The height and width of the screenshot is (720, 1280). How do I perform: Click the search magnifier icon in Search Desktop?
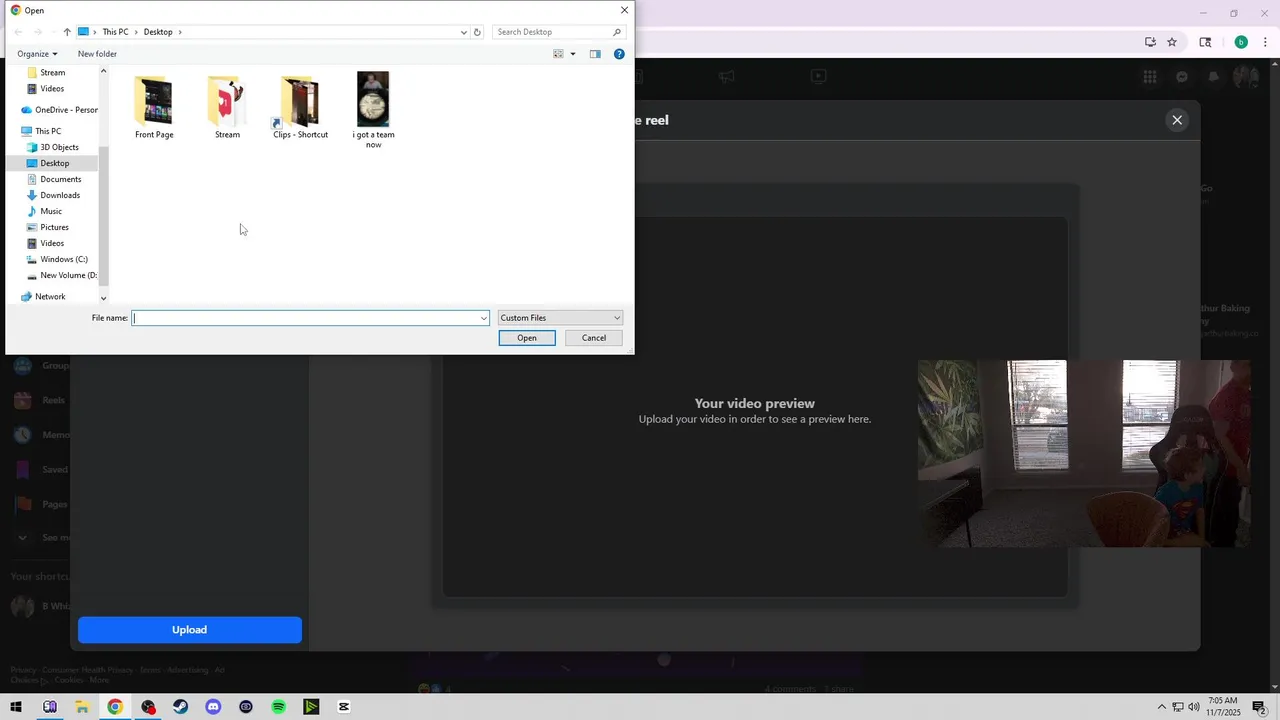tap(617, 32)
